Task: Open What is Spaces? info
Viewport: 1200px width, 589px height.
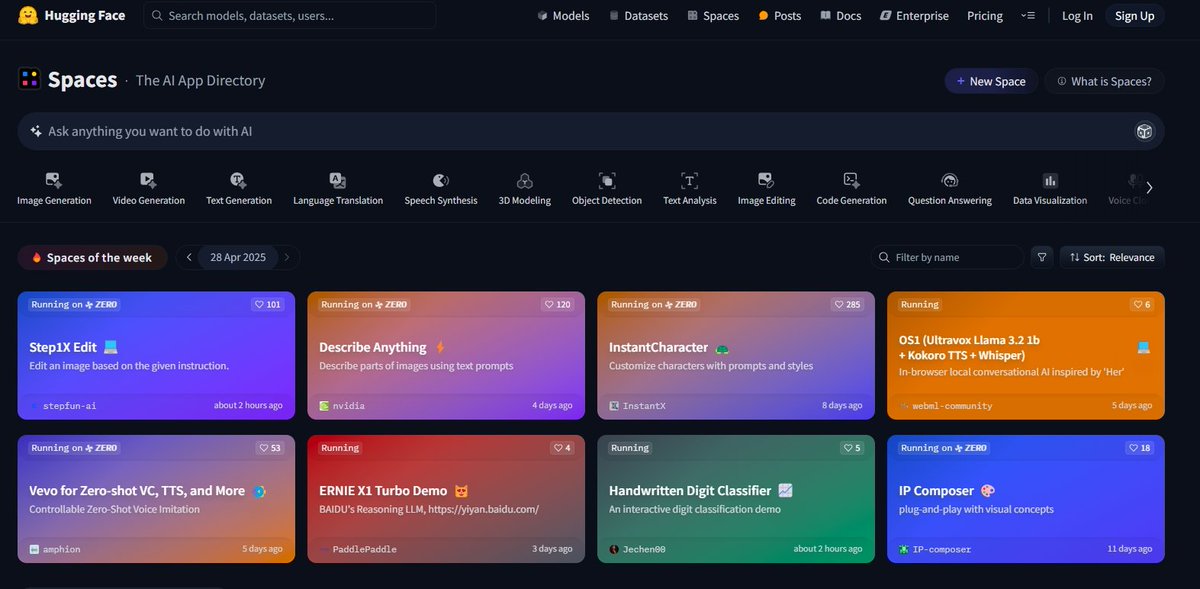Action: (1104, 81)
